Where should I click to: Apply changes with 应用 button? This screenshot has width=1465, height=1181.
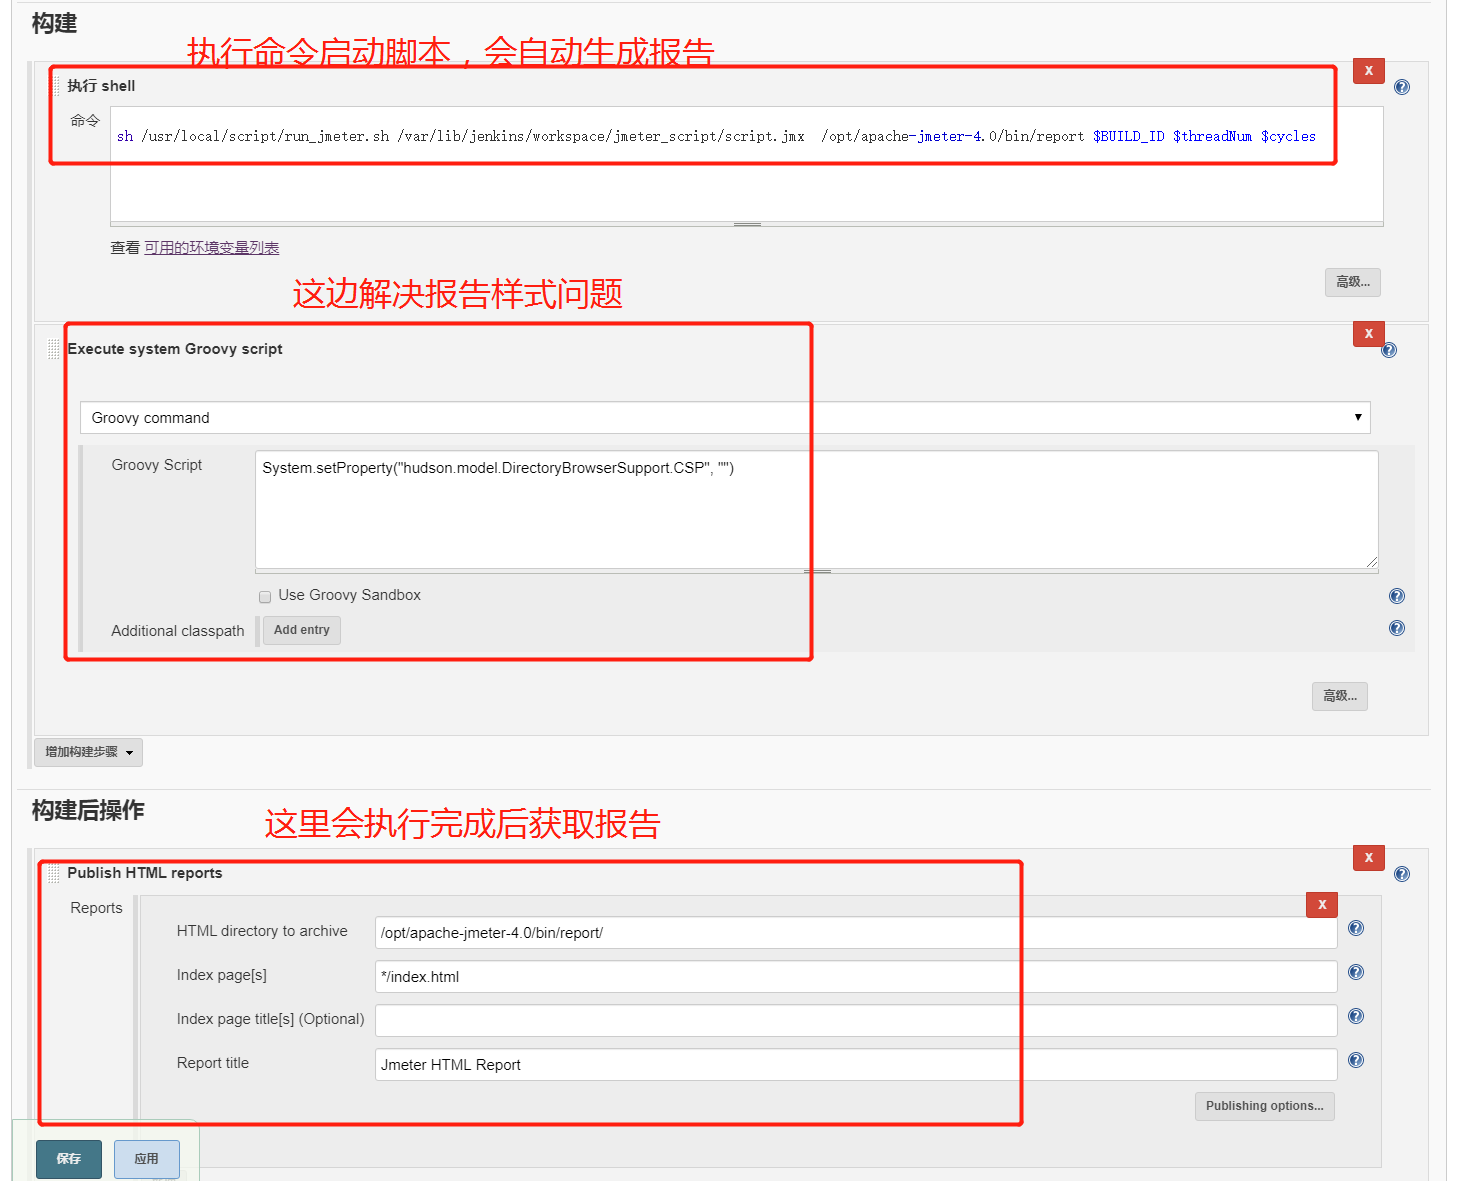pyautogui.click(x=147, y=1159)
